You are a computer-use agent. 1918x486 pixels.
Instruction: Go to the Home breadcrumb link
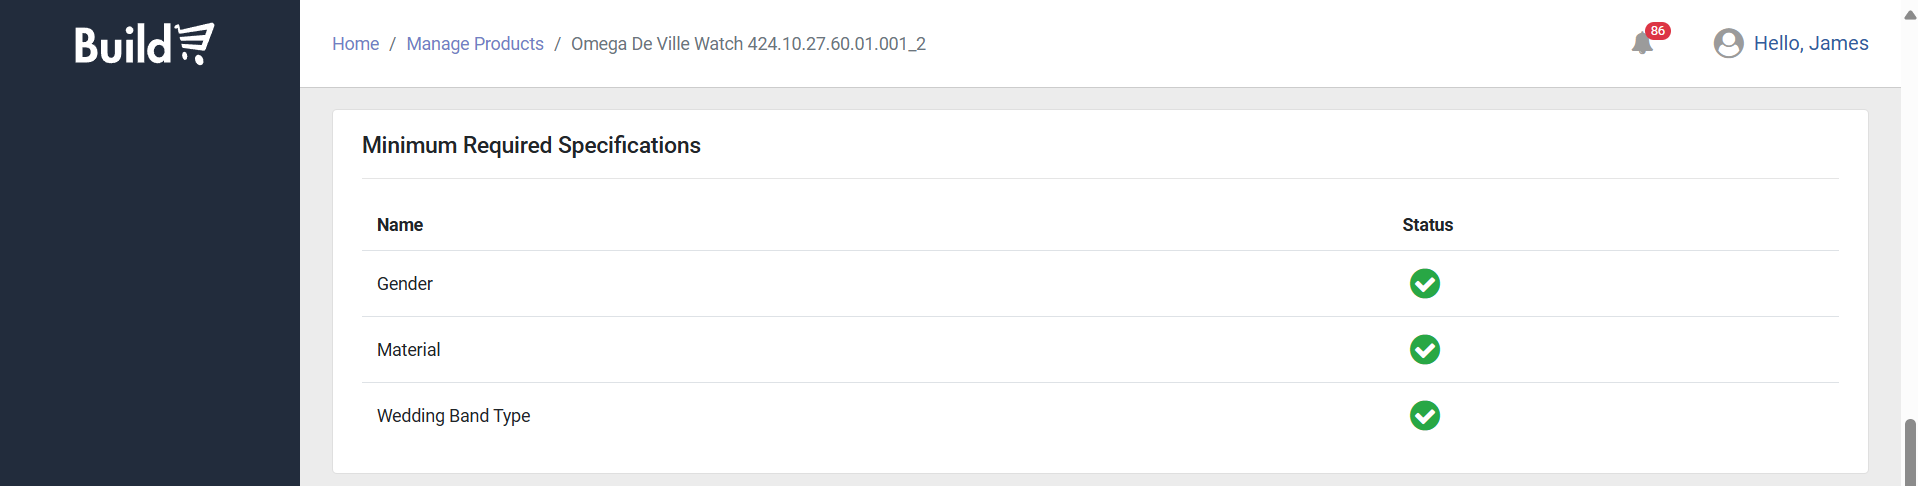[355, 44]
